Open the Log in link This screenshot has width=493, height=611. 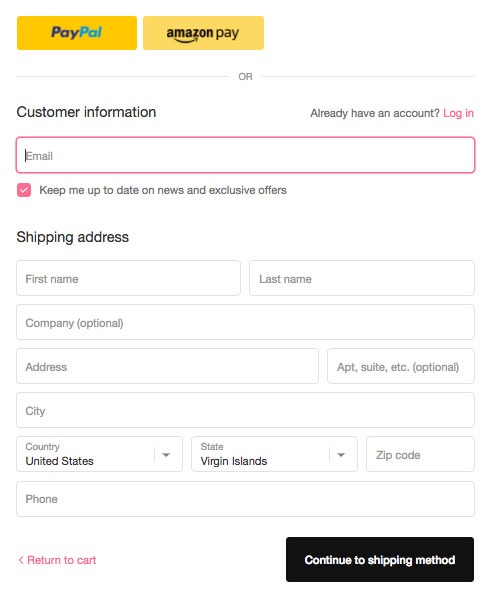[x=458, y=113]
